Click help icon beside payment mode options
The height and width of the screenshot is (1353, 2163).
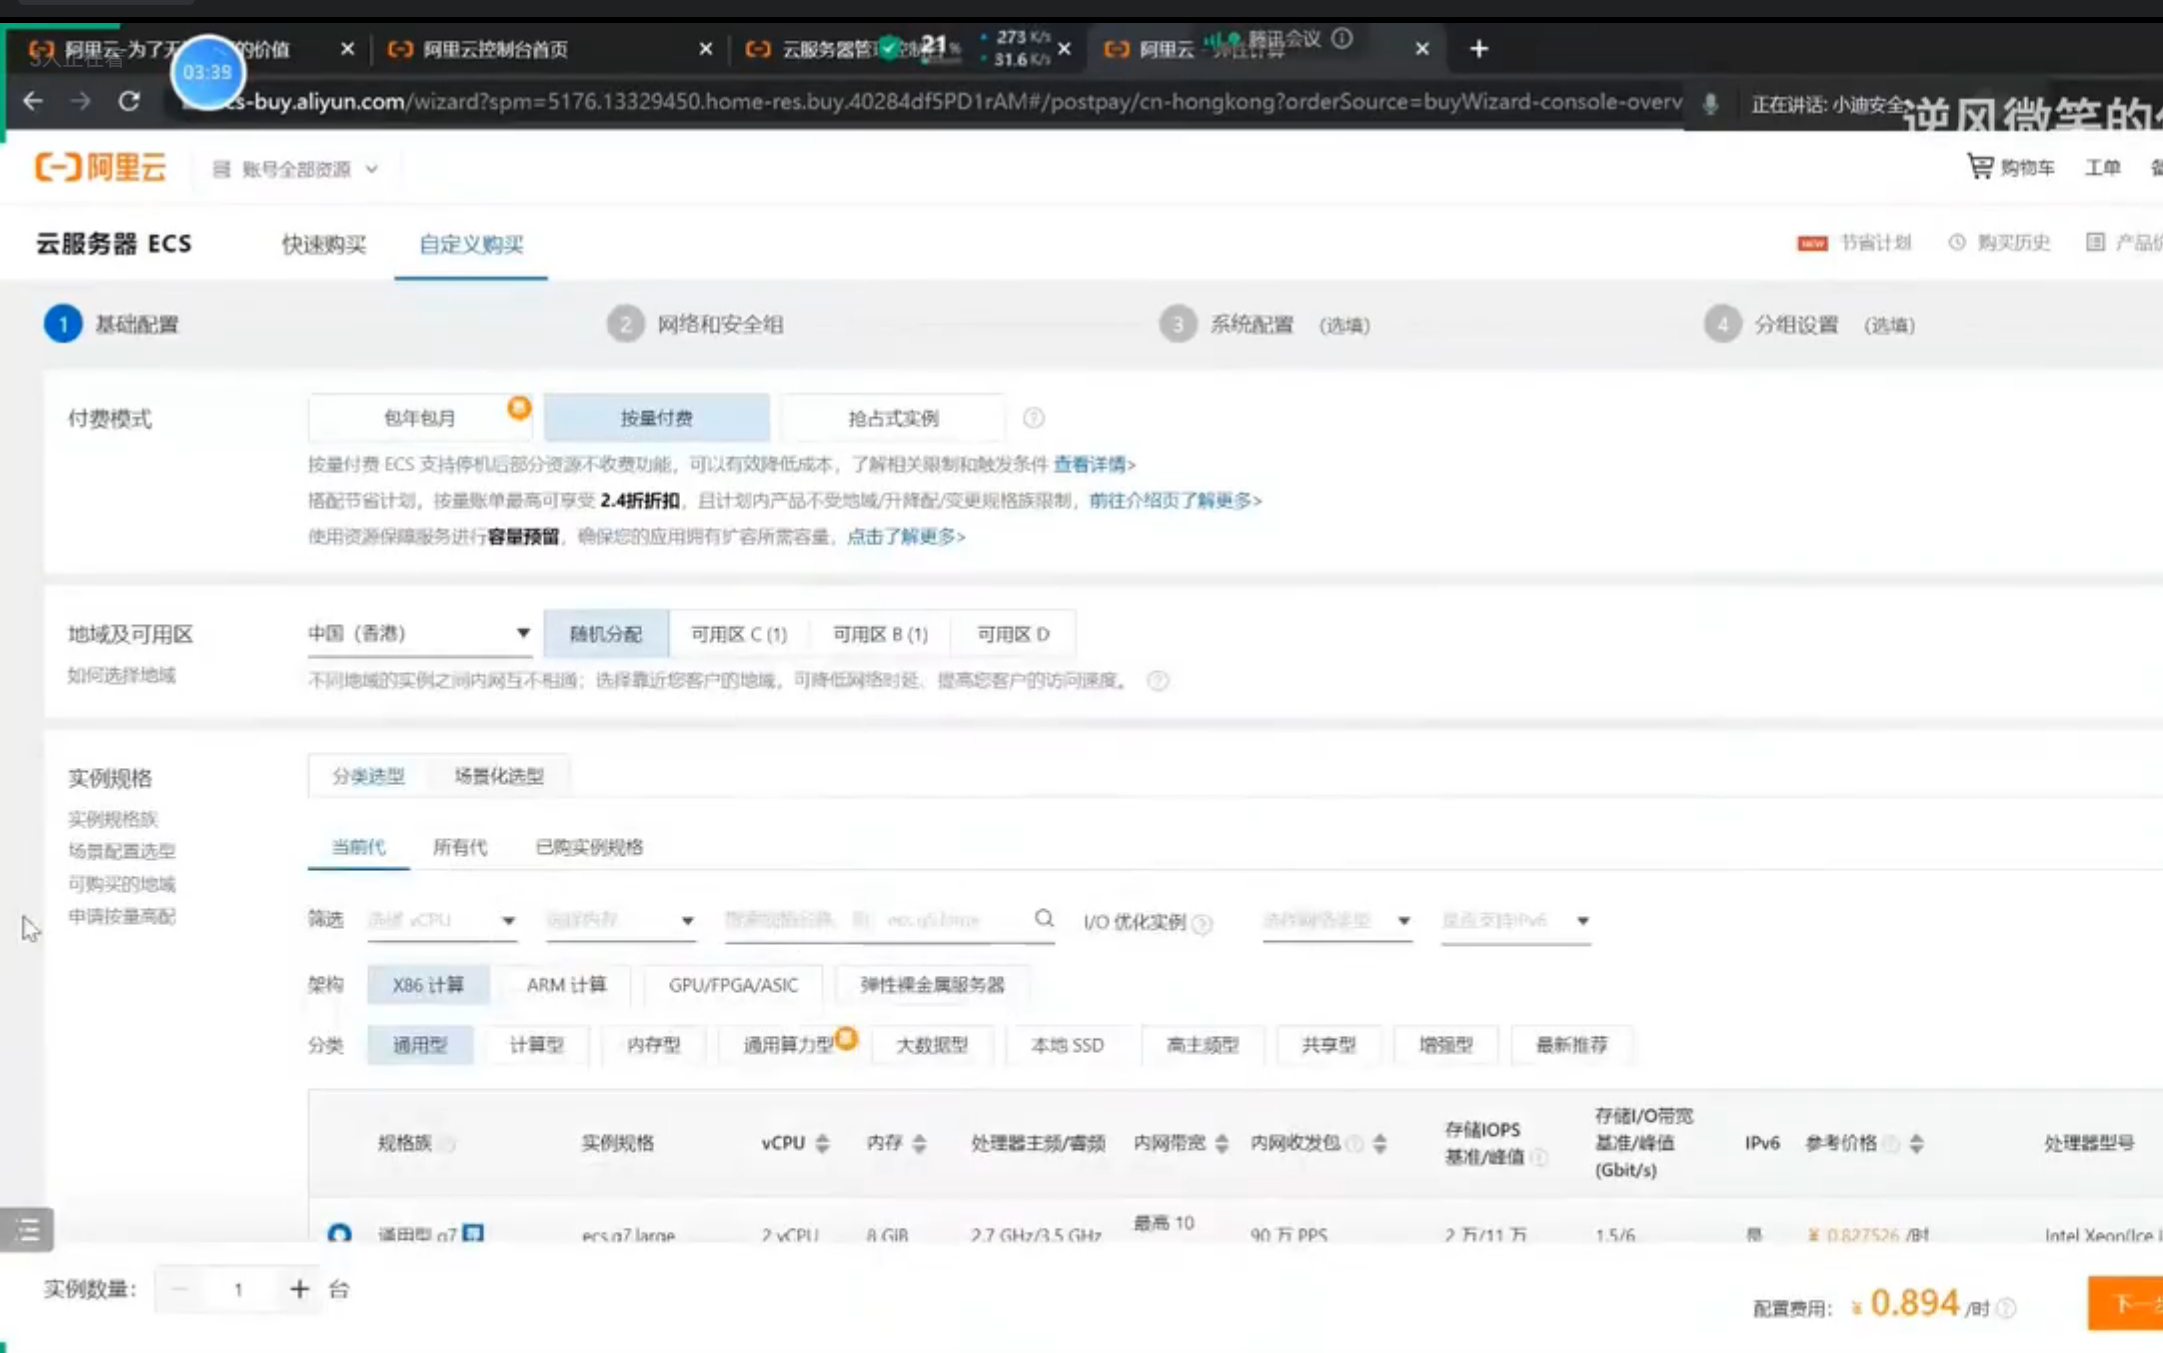[1033, 418]
